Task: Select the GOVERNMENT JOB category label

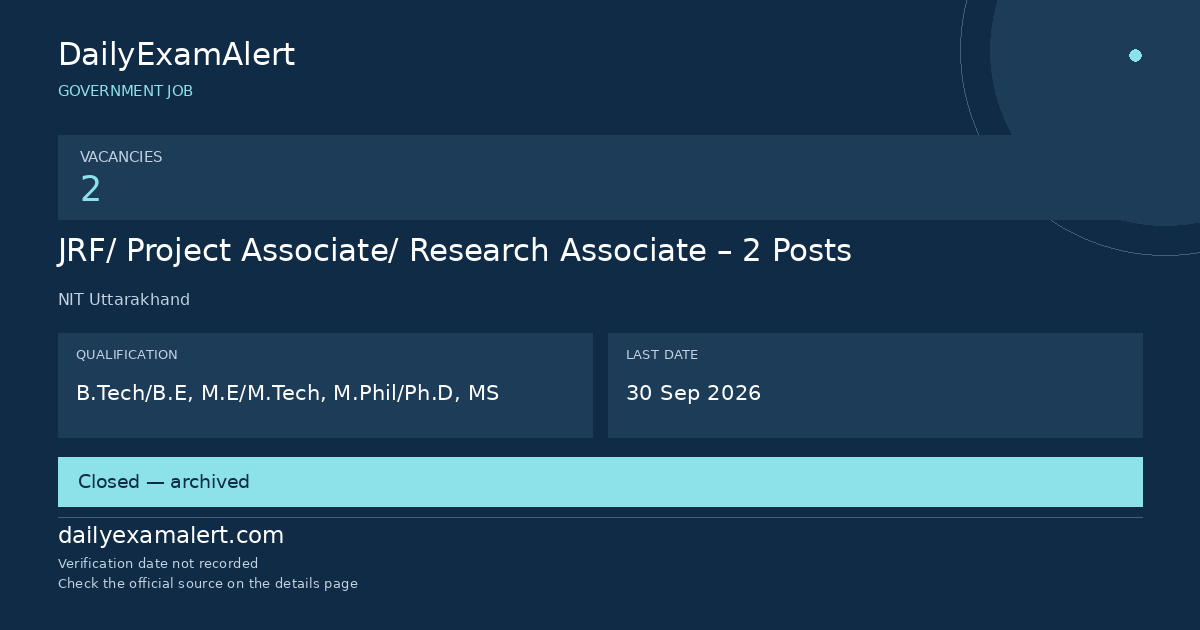Action: (x=125, y=91)
